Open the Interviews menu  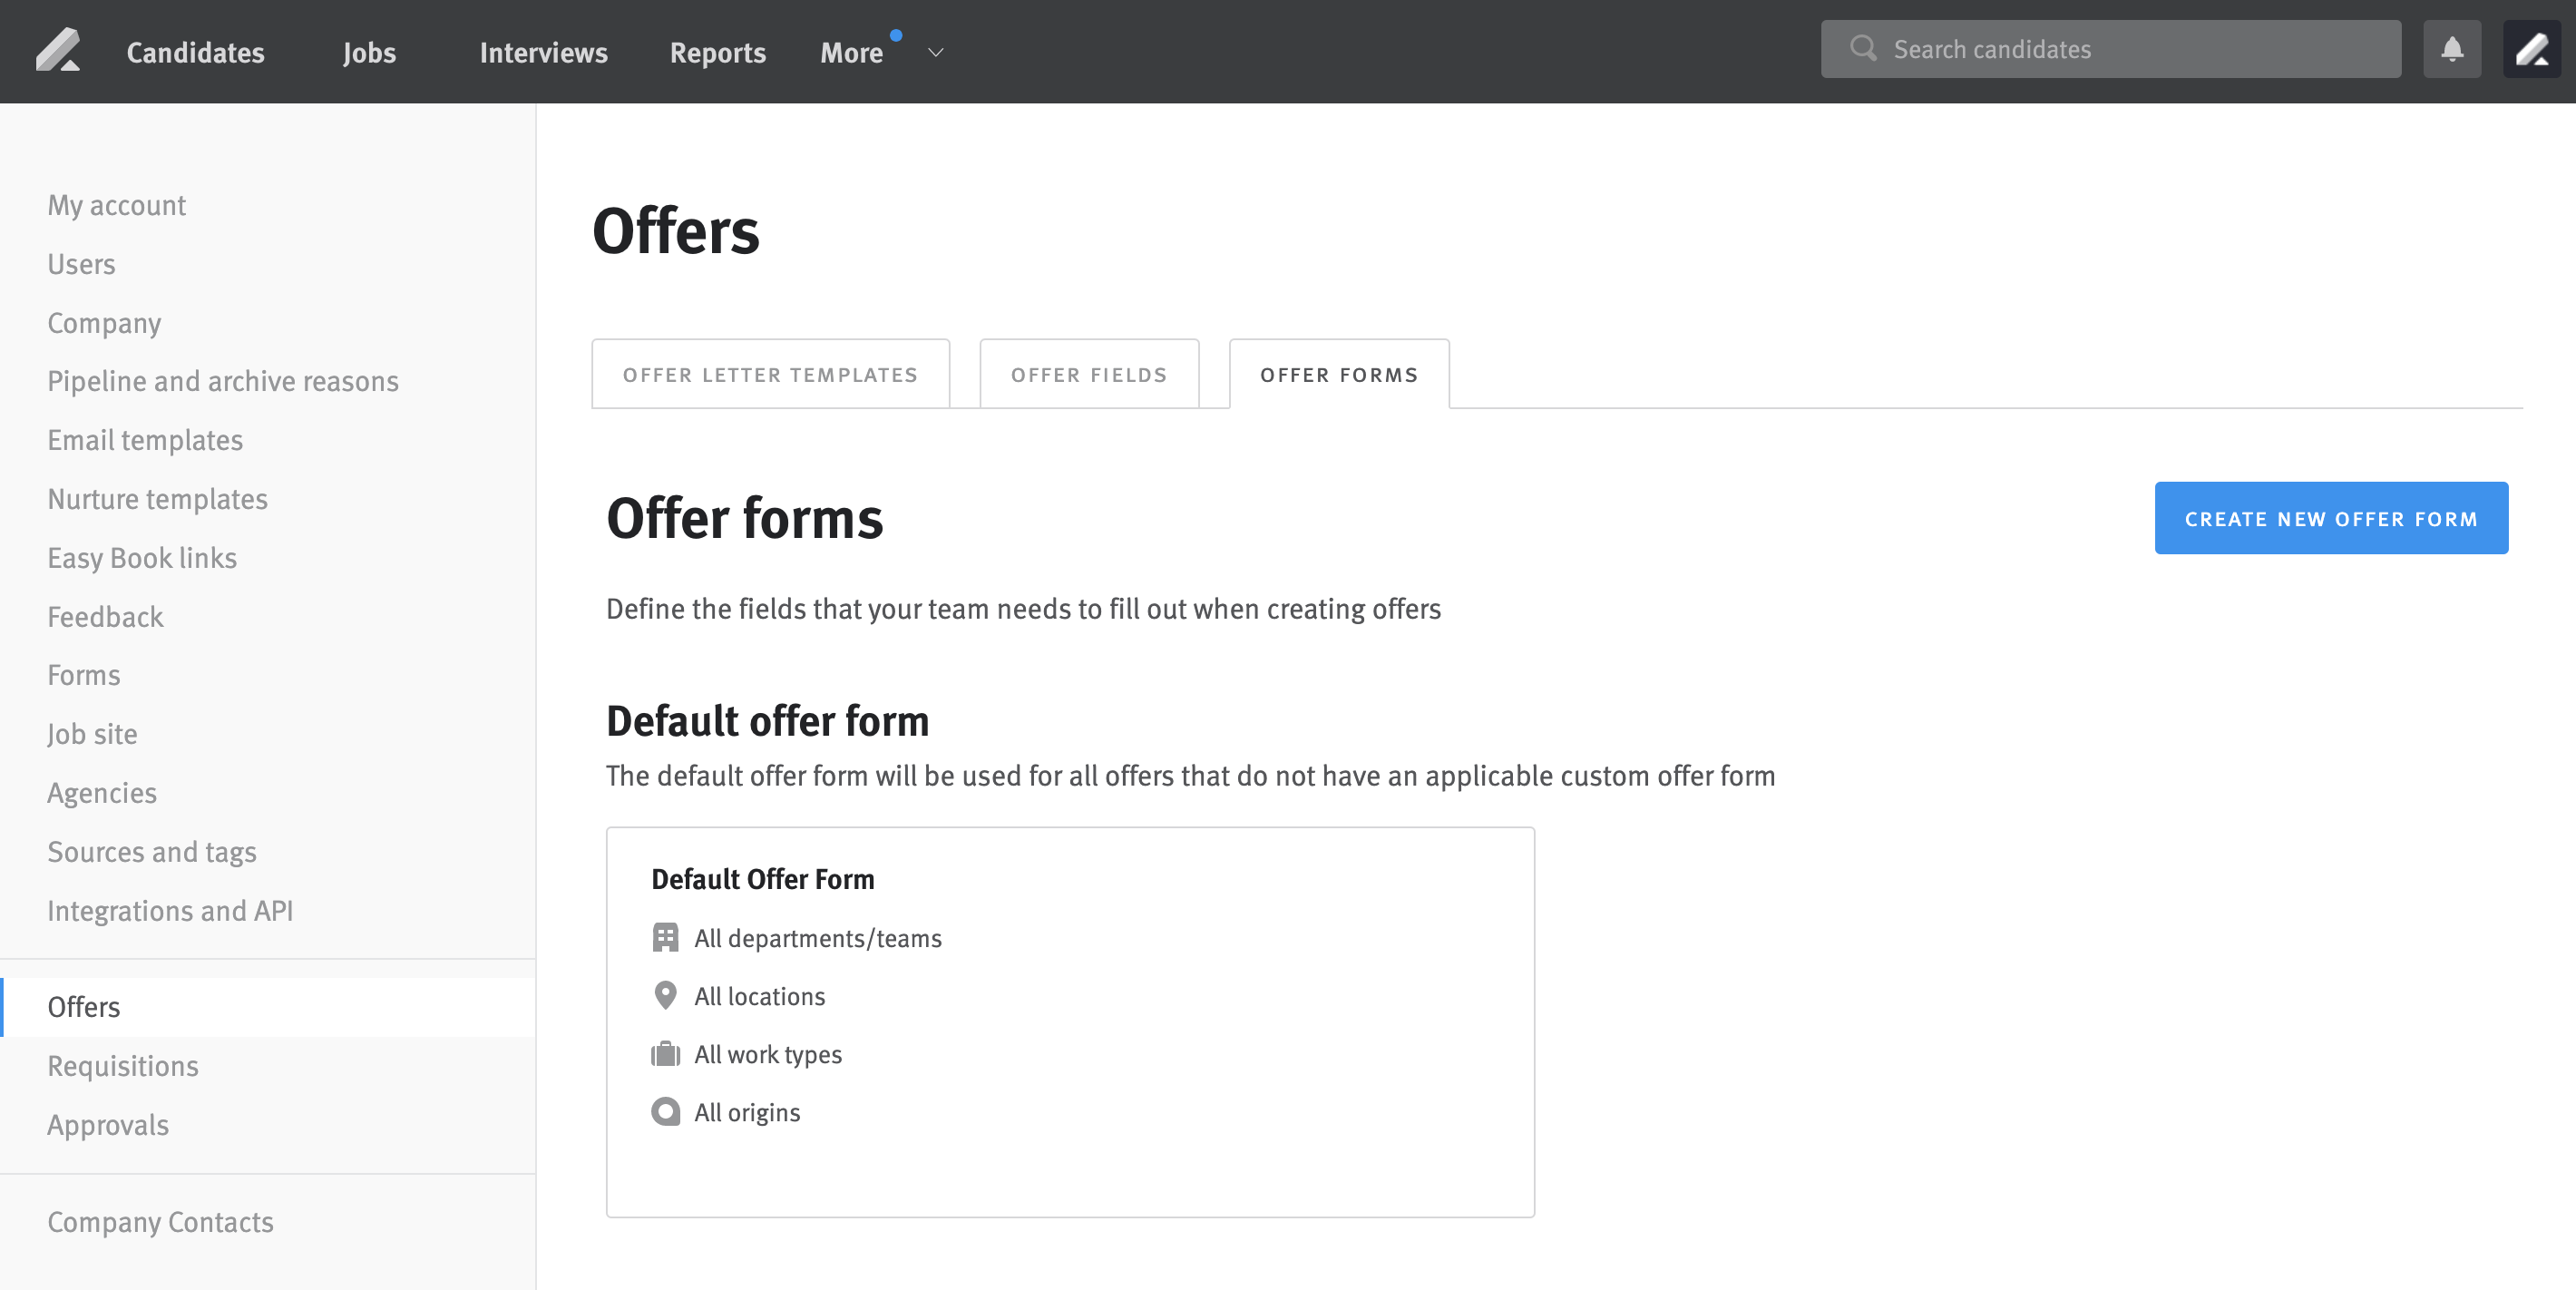[543, 52]
